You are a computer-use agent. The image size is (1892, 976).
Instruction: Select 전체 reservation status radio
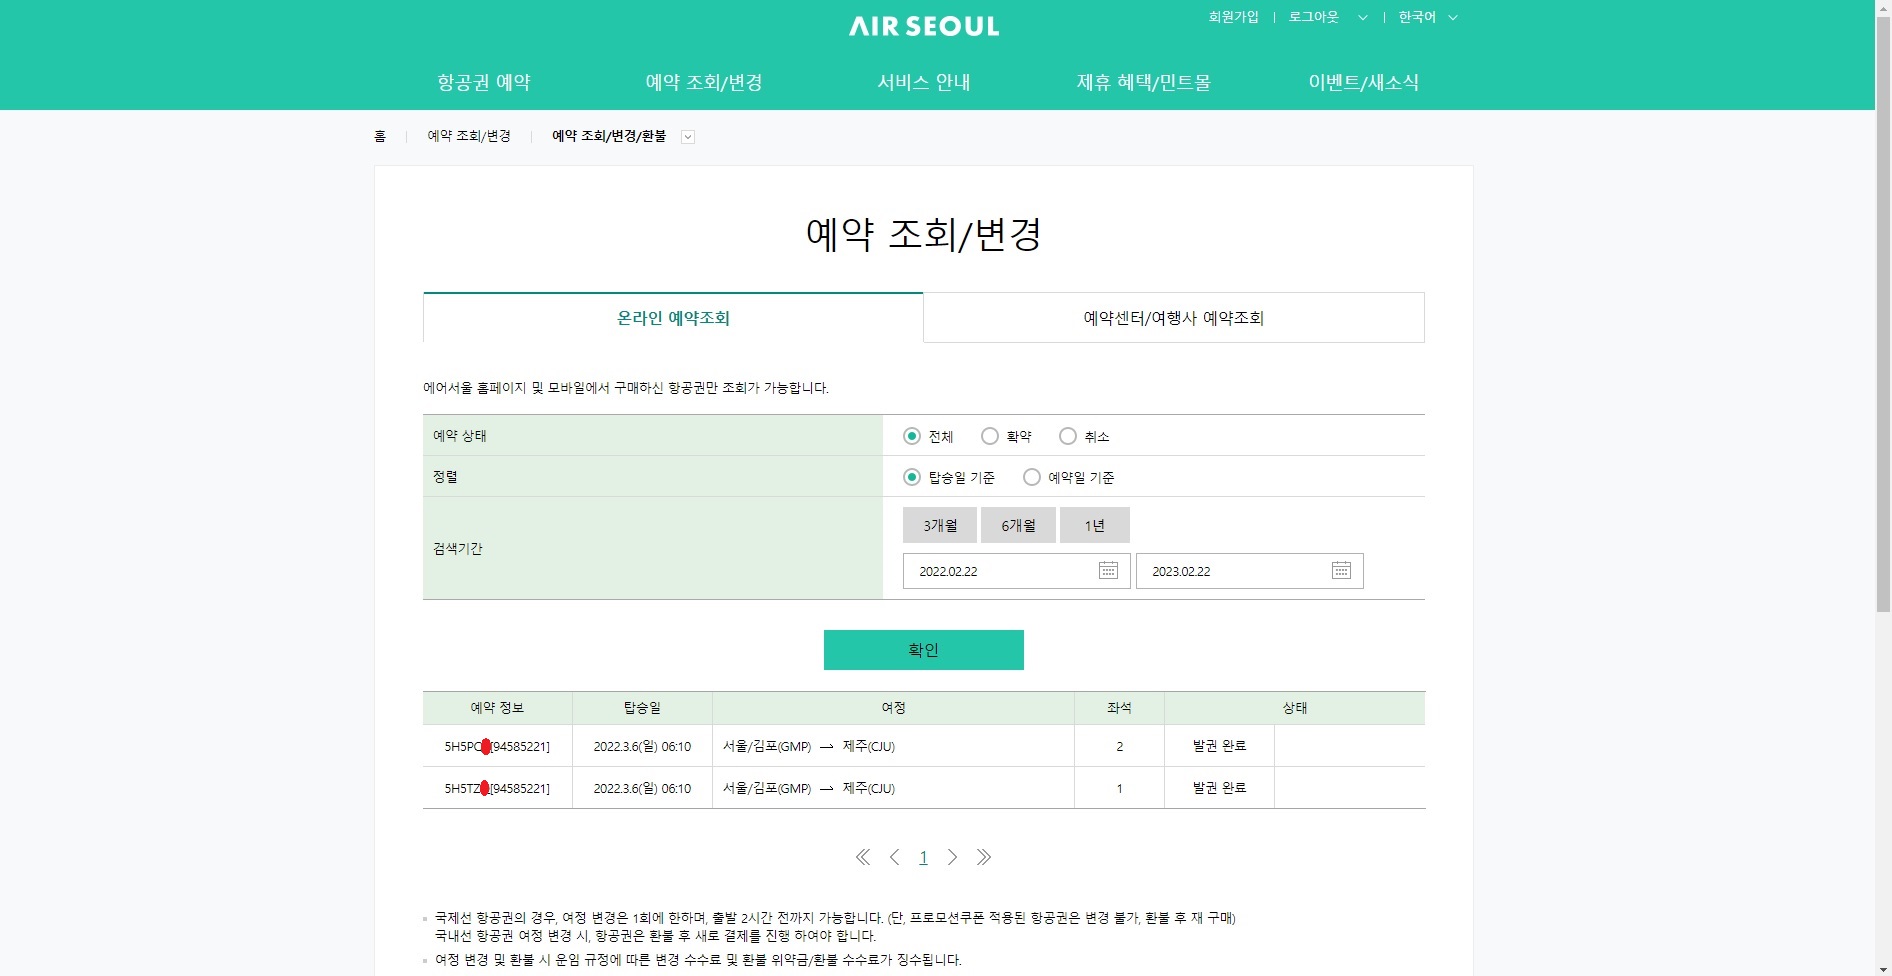911,436
